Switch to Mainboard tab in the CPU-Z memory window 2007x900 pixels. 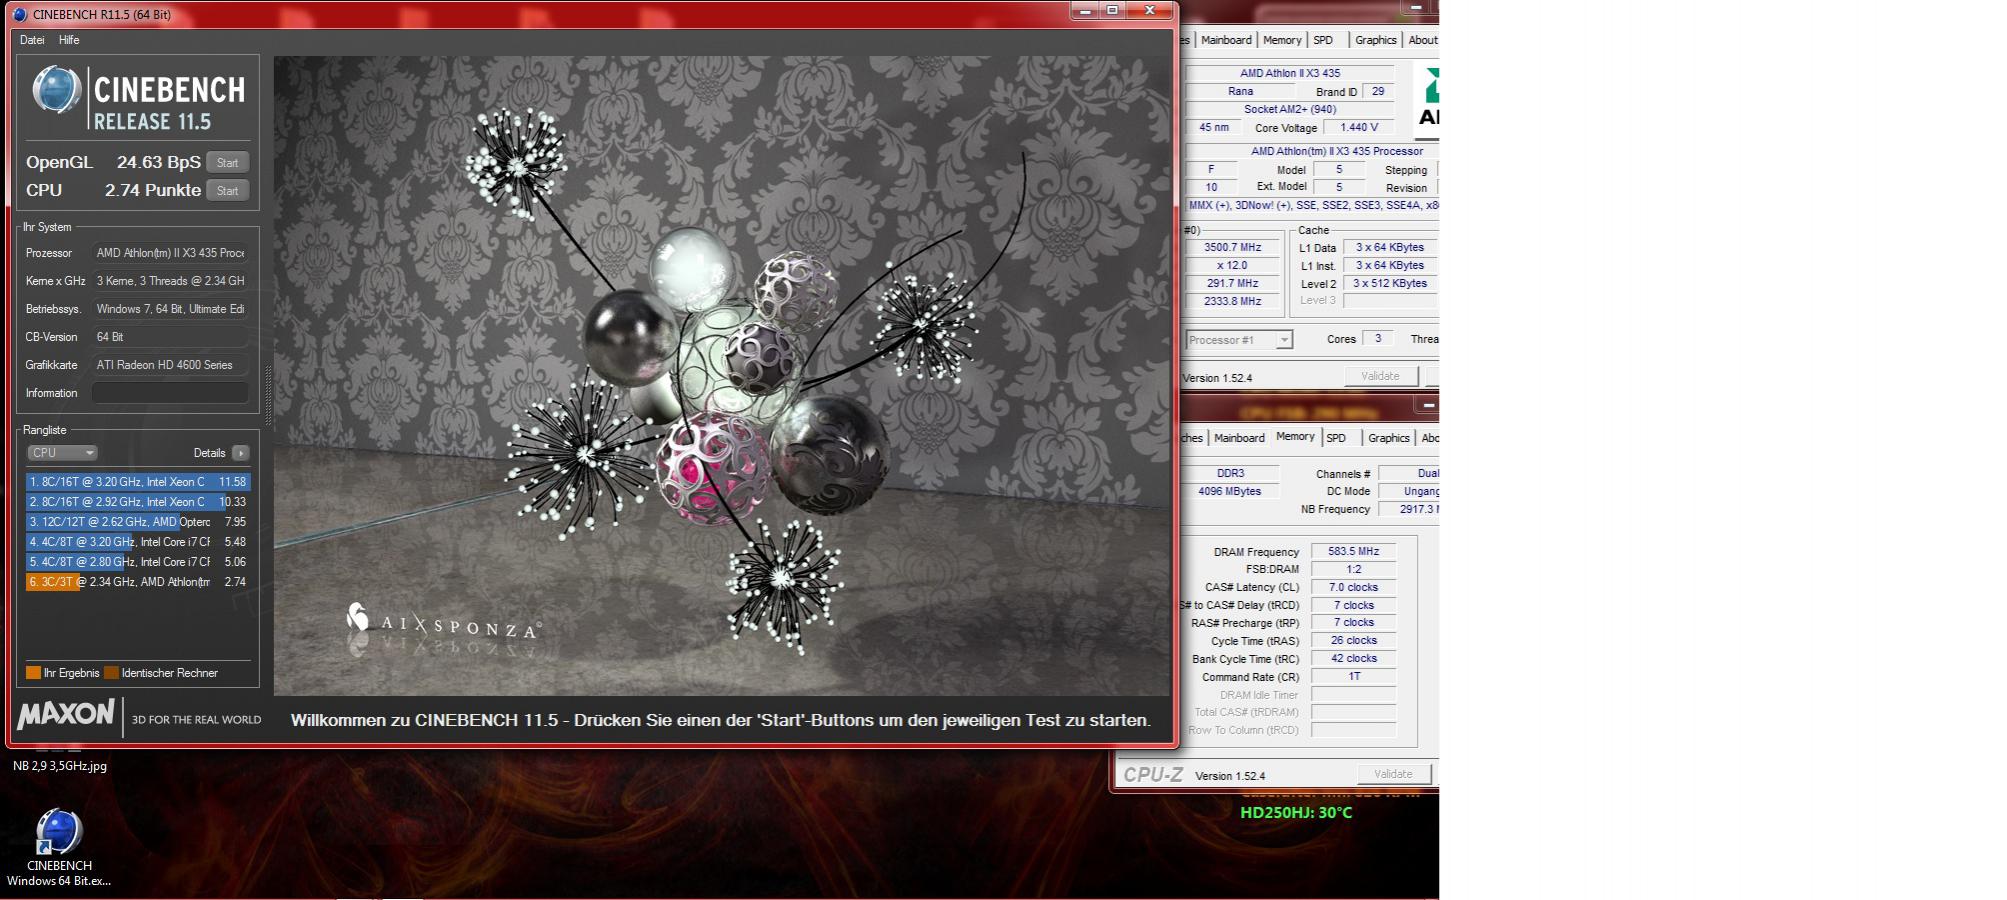1239,438
